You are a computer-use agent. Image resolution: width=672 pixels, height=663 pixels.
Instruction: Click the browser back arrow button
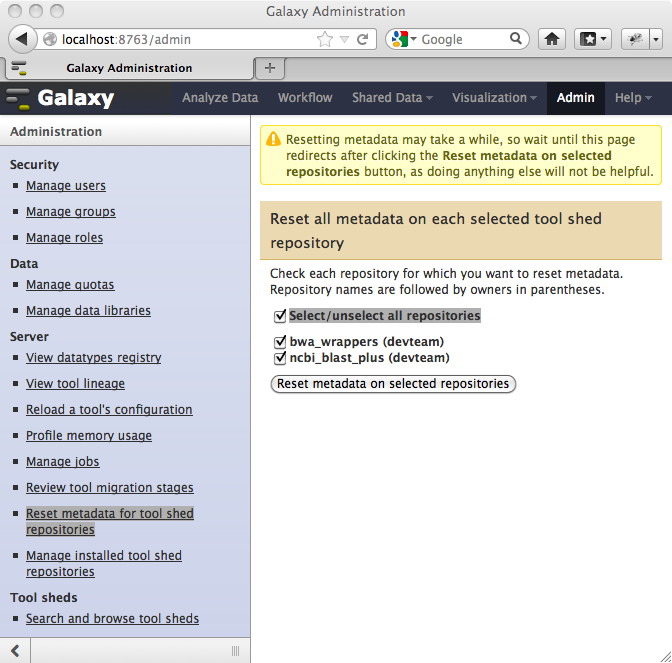(x=21, y=39)
